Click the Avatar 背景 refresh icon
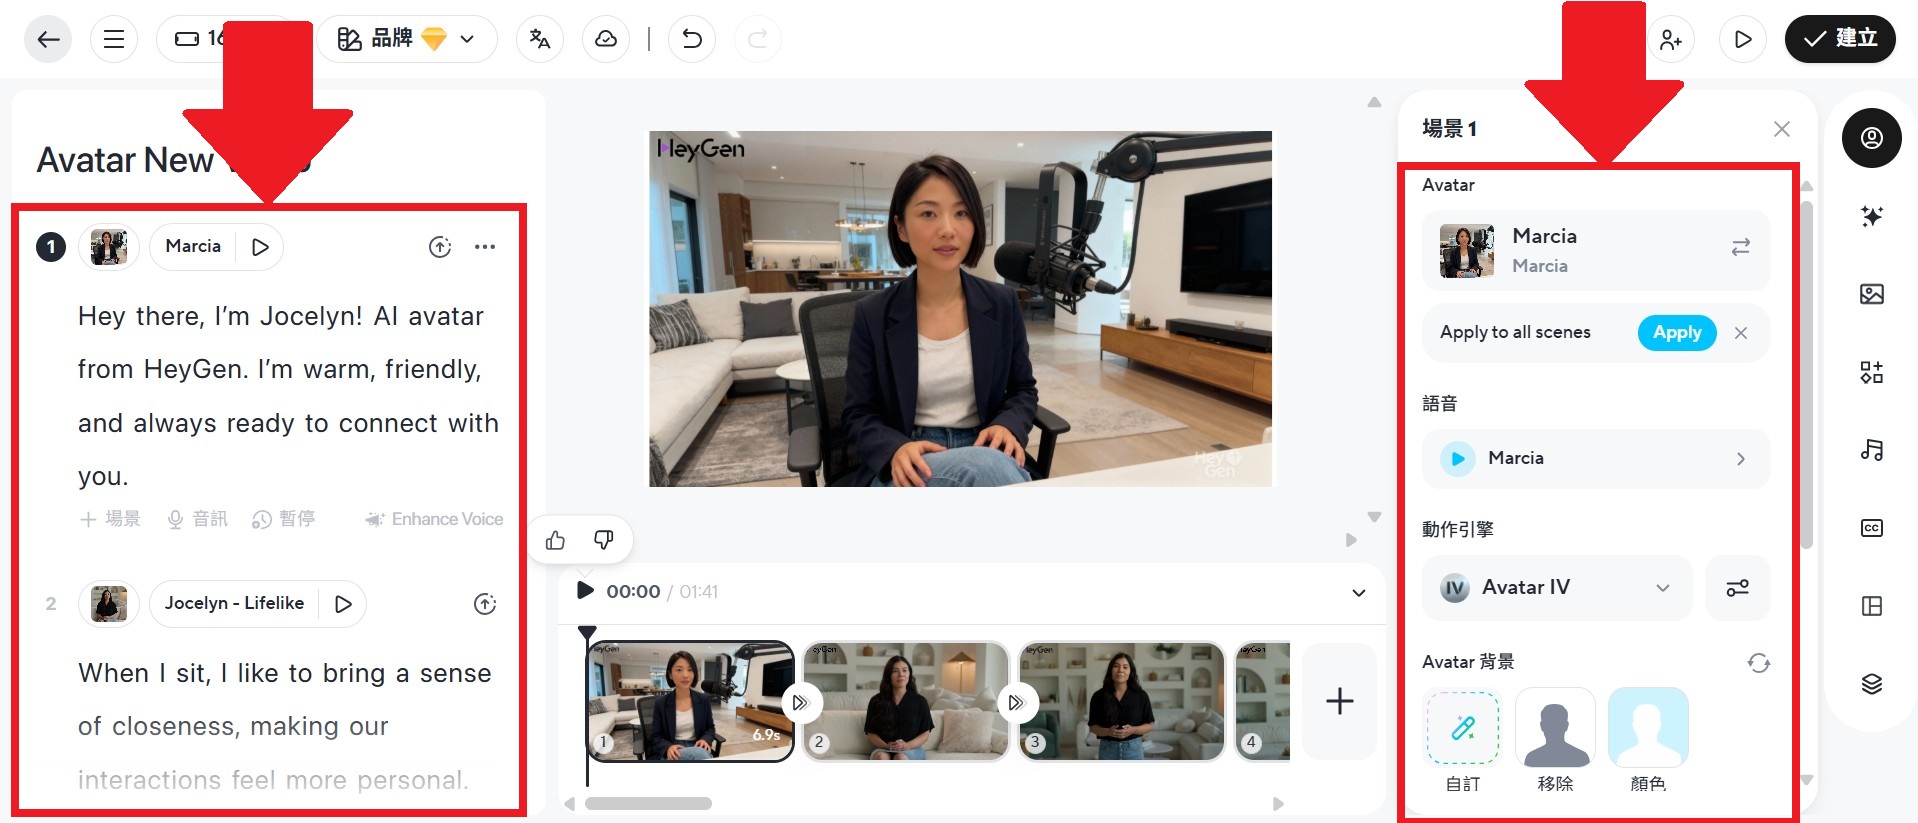1918x823 pixels. (1758, 663)
